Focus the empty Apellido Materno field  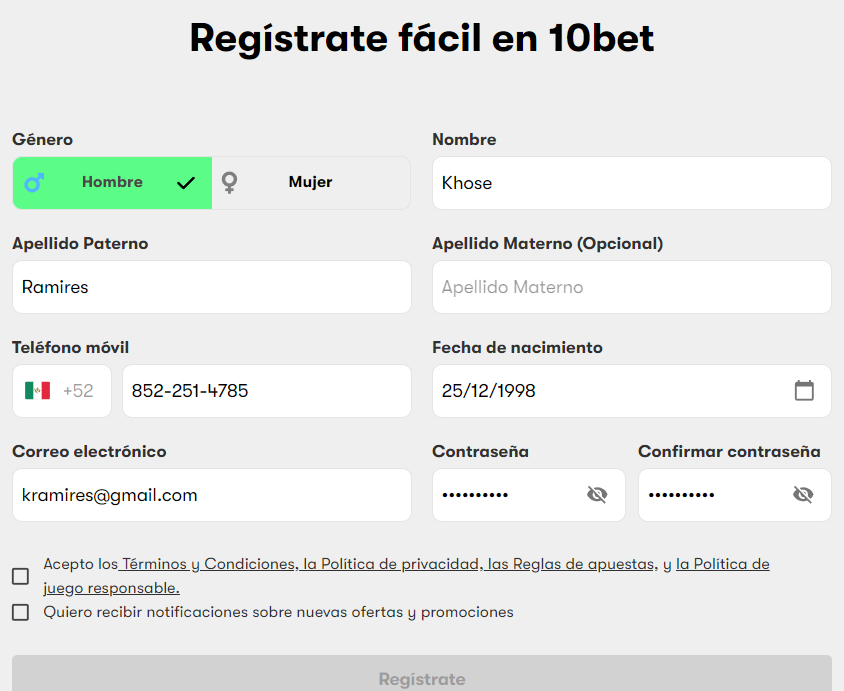(632, 287)
